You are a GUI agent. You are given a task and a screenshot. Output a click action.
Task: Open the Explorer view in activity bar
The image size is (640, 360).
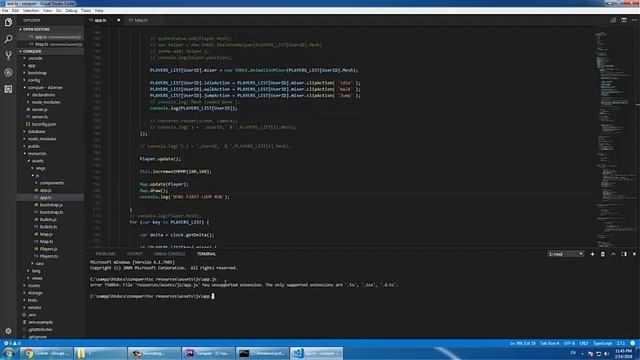point(8,22)
